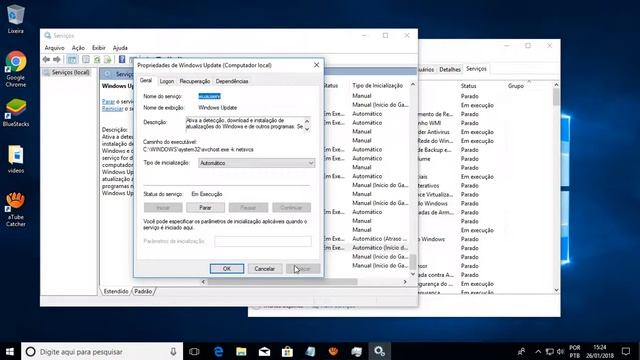Viewport: 640px width, 360px height.
Task: Click the 'Automático (Atraso ...' startup type cell
Action: click(x=380, y=239)
